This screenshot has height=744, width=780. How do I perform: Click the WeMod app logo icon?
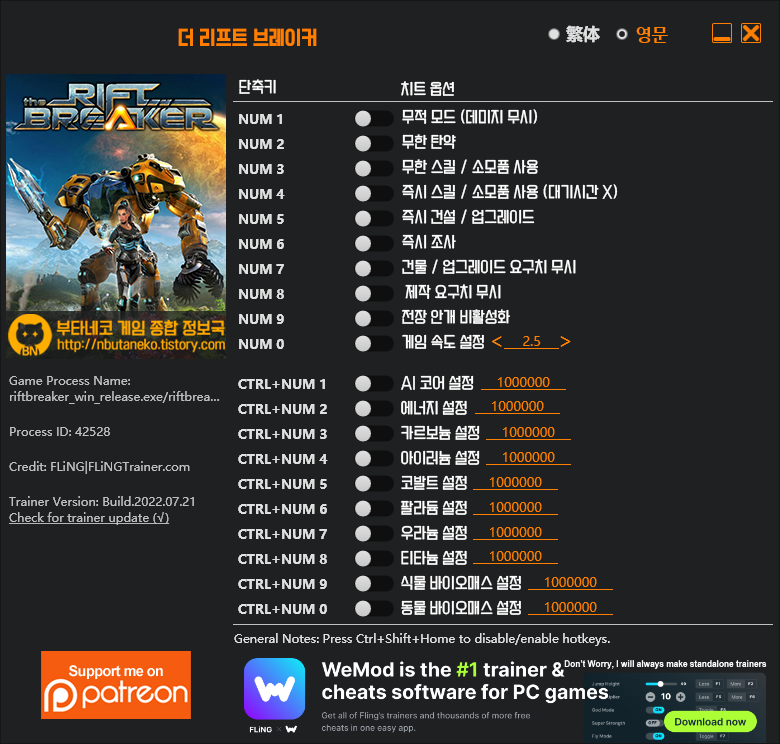tap(274, 689)
